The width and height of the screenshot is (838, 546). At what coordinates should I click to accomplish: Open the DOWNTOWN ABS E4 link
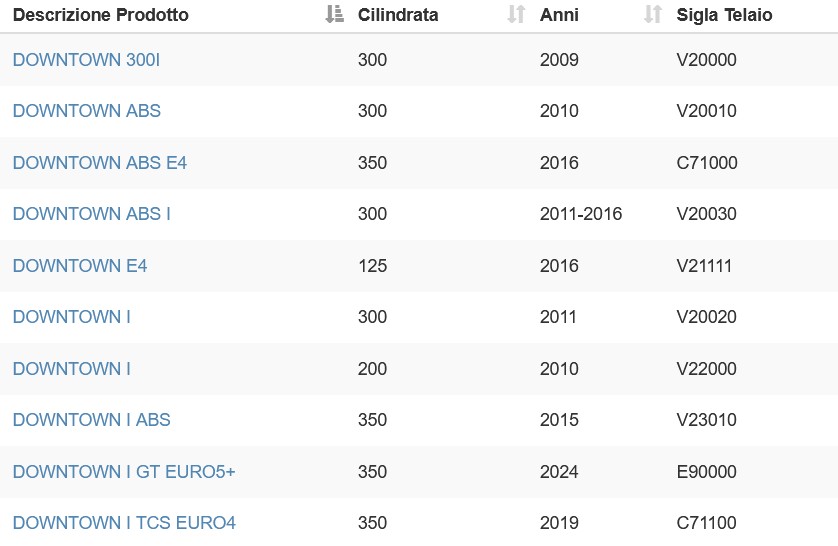(x=100, y=163)
